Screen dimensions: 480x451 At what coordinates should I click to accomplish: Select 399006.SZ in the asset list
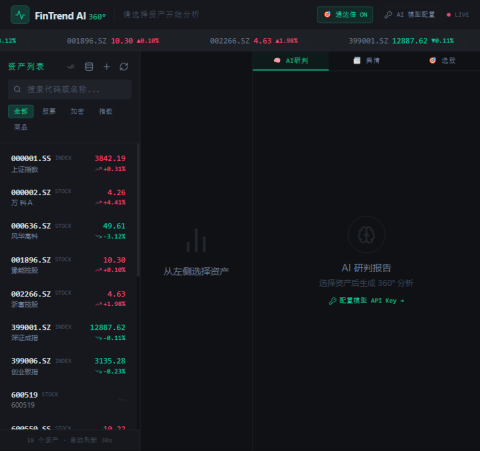pyautogui.click(x=68, y=366)
